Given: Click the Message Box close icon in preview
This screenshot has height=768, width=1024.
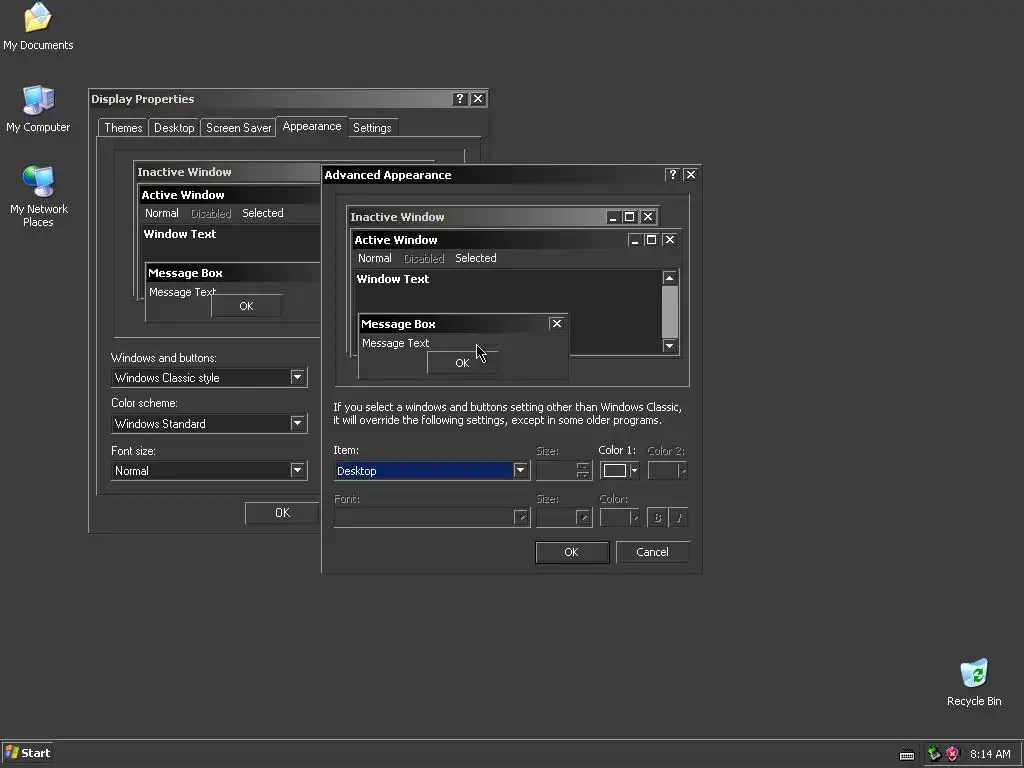Looking at the screenshot, I should [556, 323].
